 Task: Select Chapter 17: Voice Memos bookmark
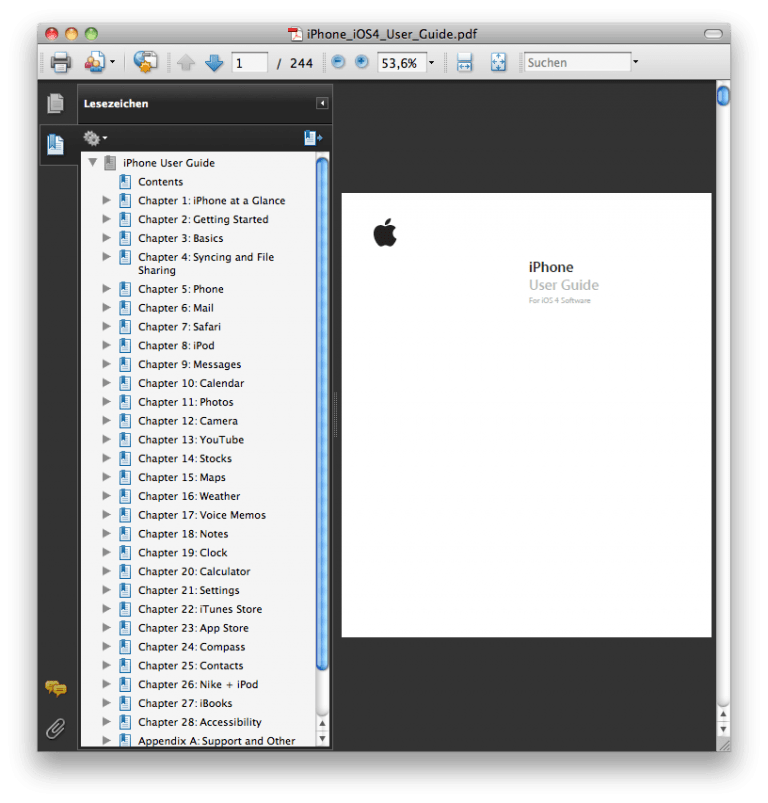pyautogui.click(x=202, y=515)
